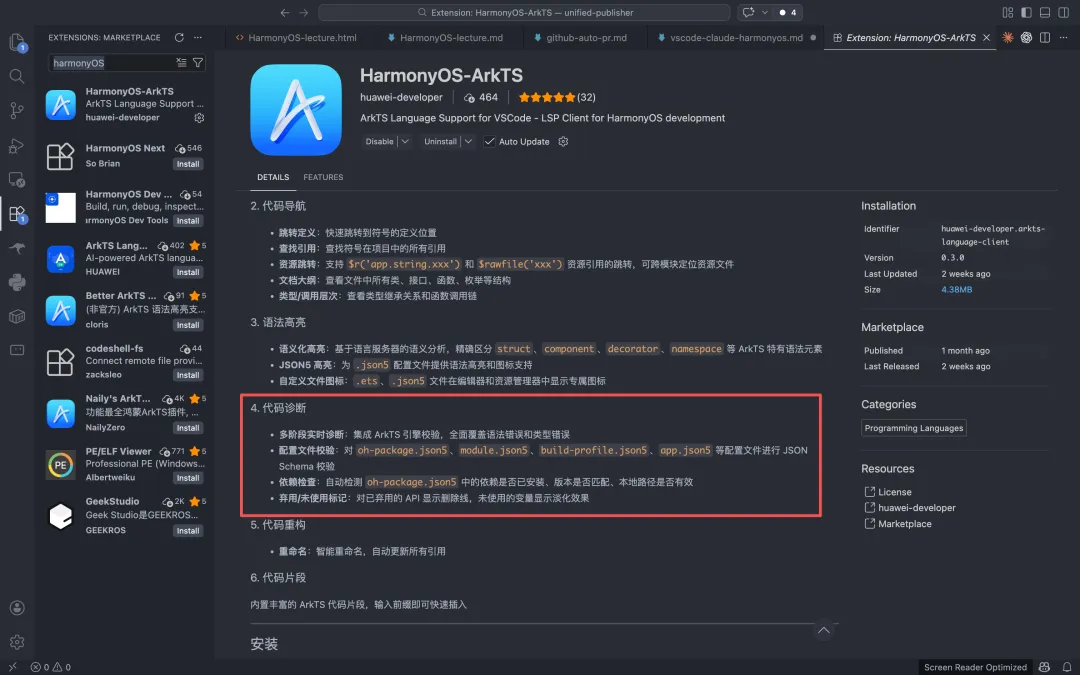Open the HarmonyOS-lecture.md editor tab
This screenshot has width=1080, height=675.
[x=445, y=37]
